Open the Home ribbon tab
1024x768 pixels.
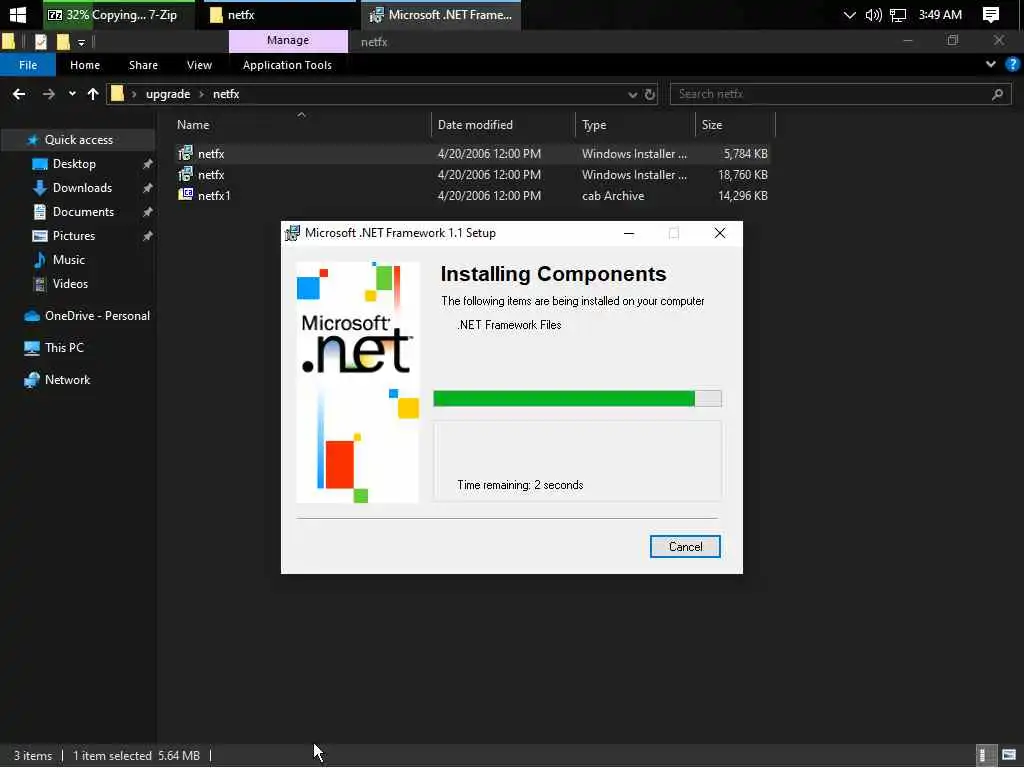(x=85, y=65)
